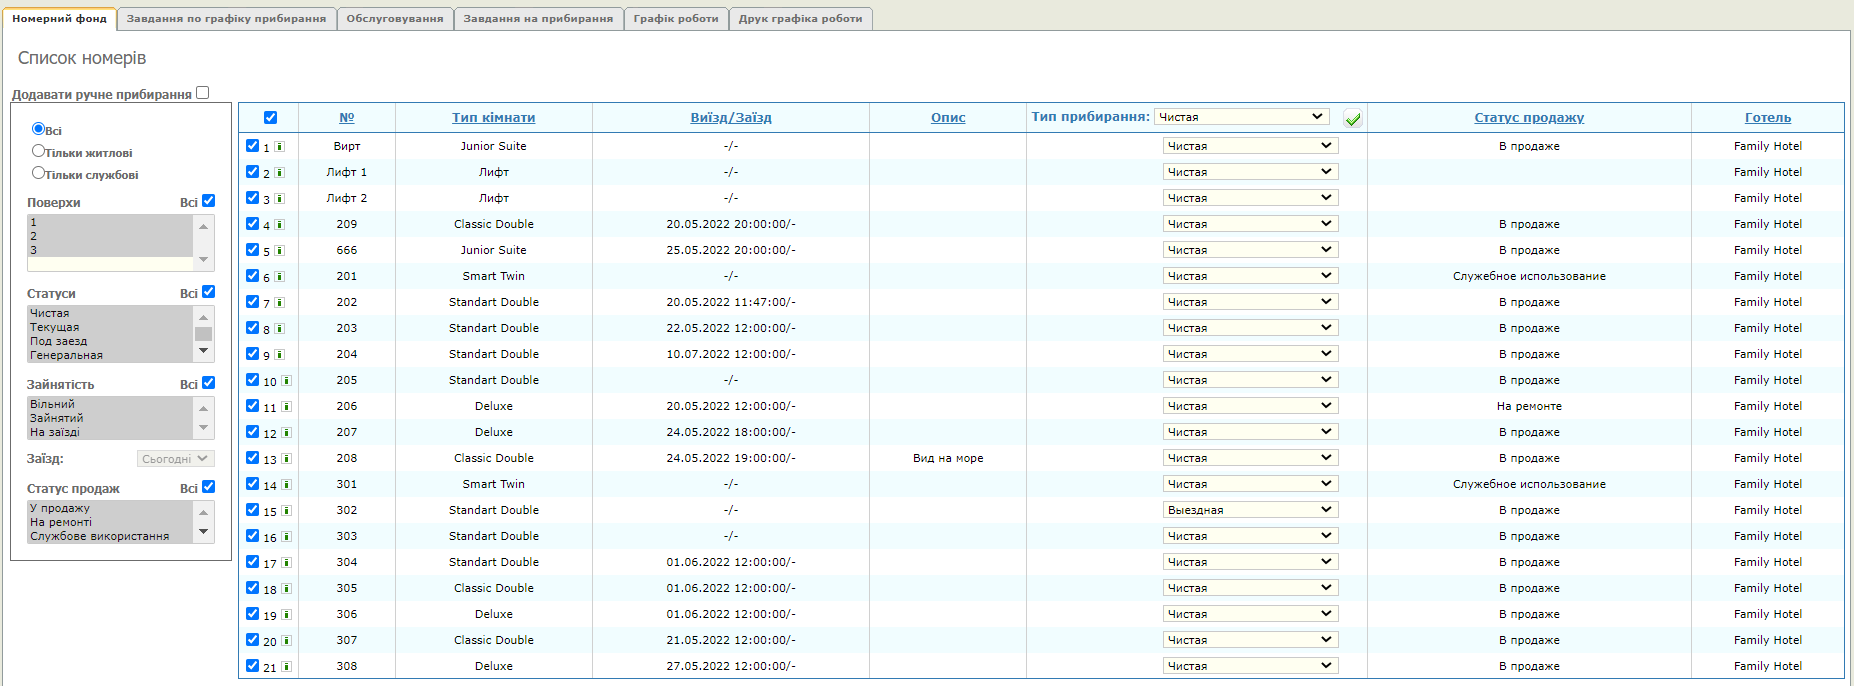Open the Обслуговування tab
This screenshot has width=1854, height=686.
[395, 19]
